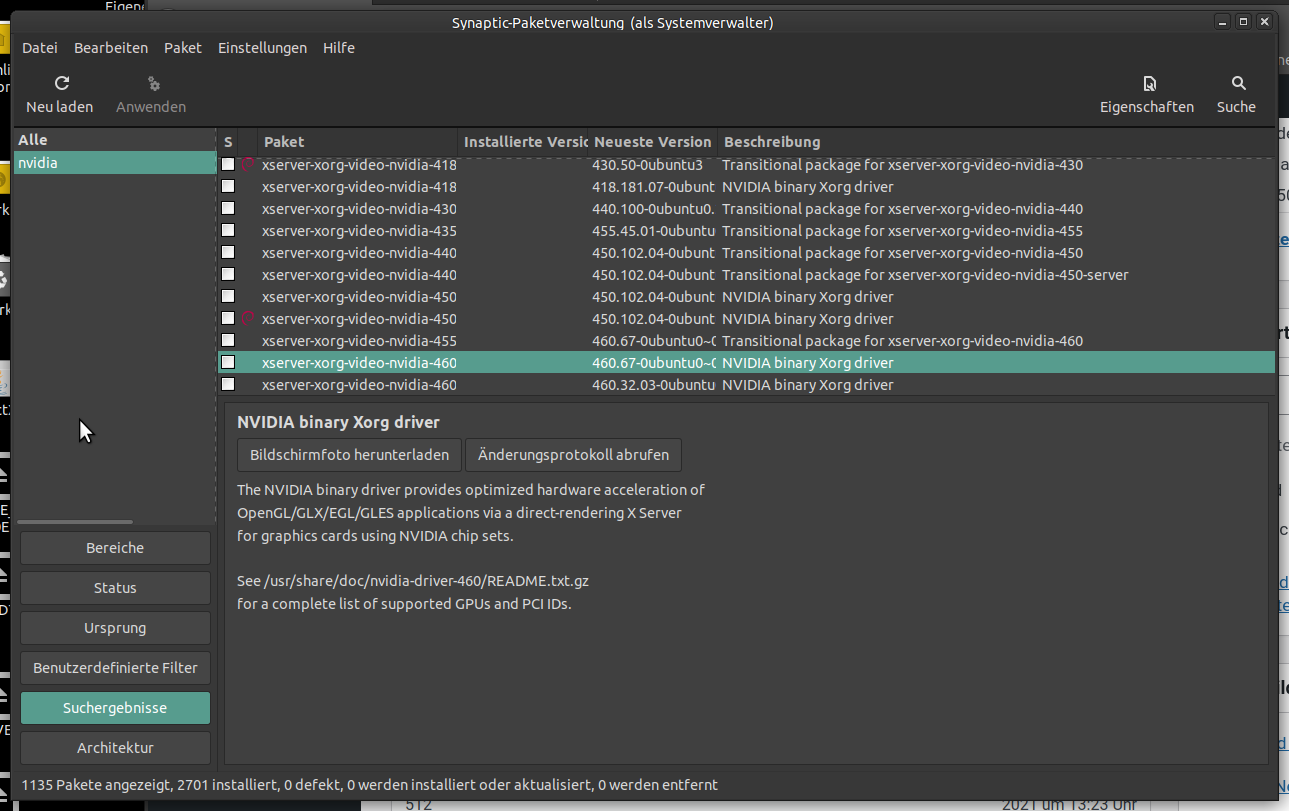Minimize the Synaptic window
Viewport: 1289px width, 811px height.
click(x=1222, y=22)
